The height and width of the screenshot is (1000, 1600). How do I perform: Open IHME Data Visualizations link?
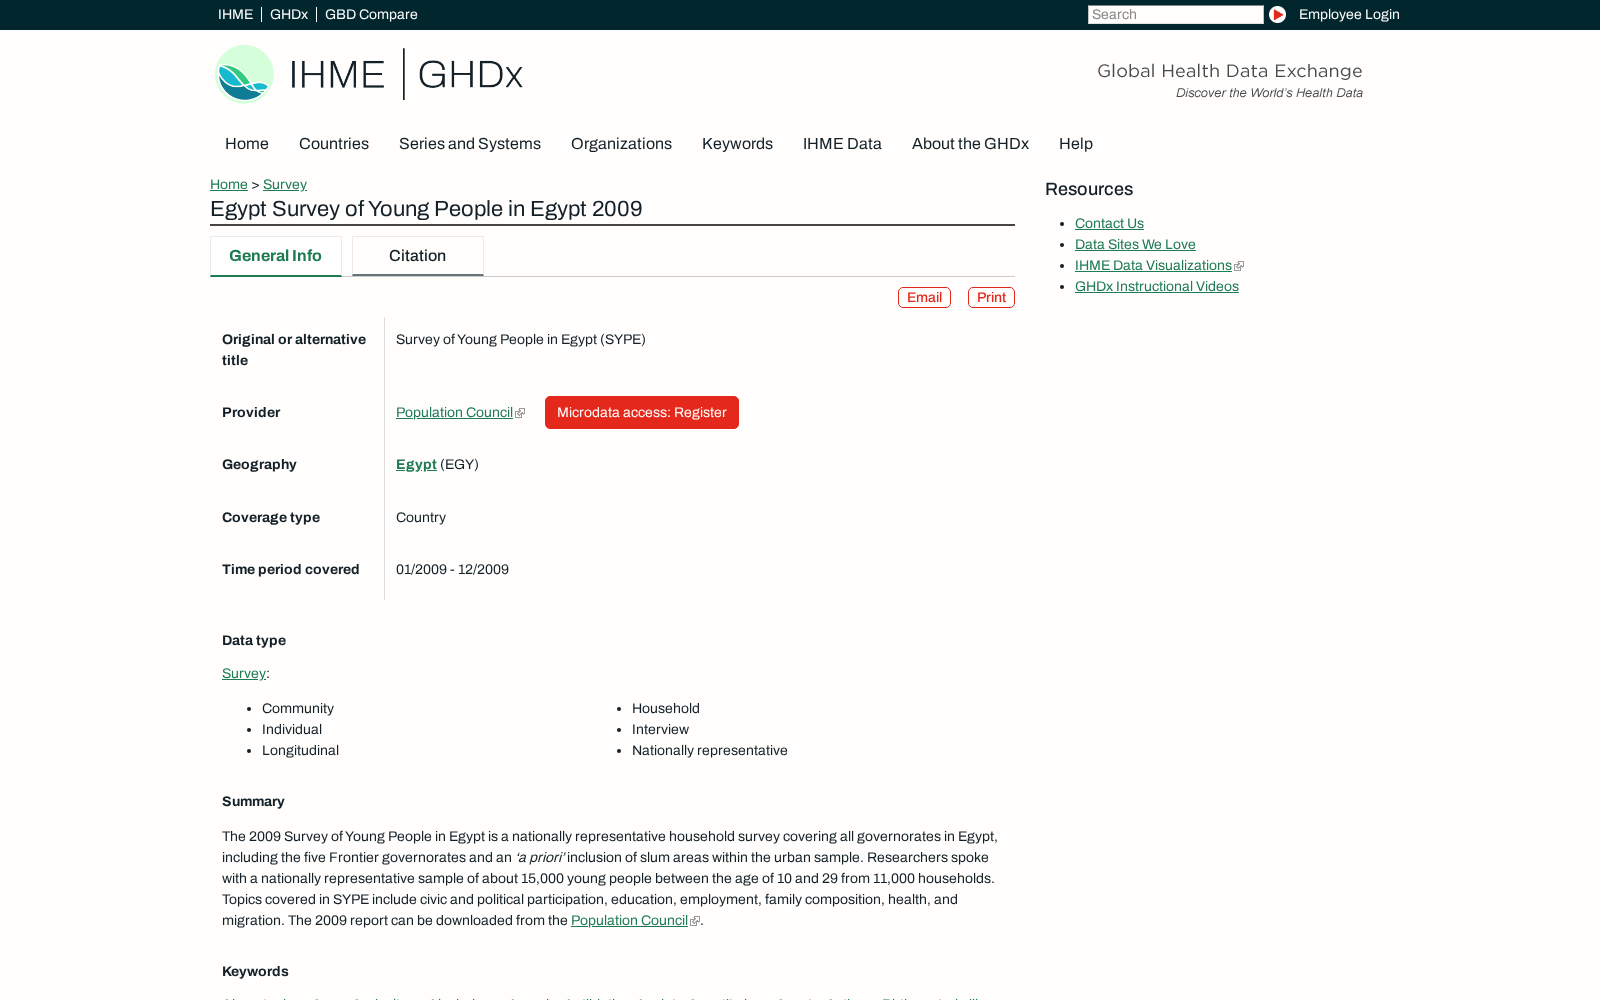pyautogui.click(x=1153, y=265)
